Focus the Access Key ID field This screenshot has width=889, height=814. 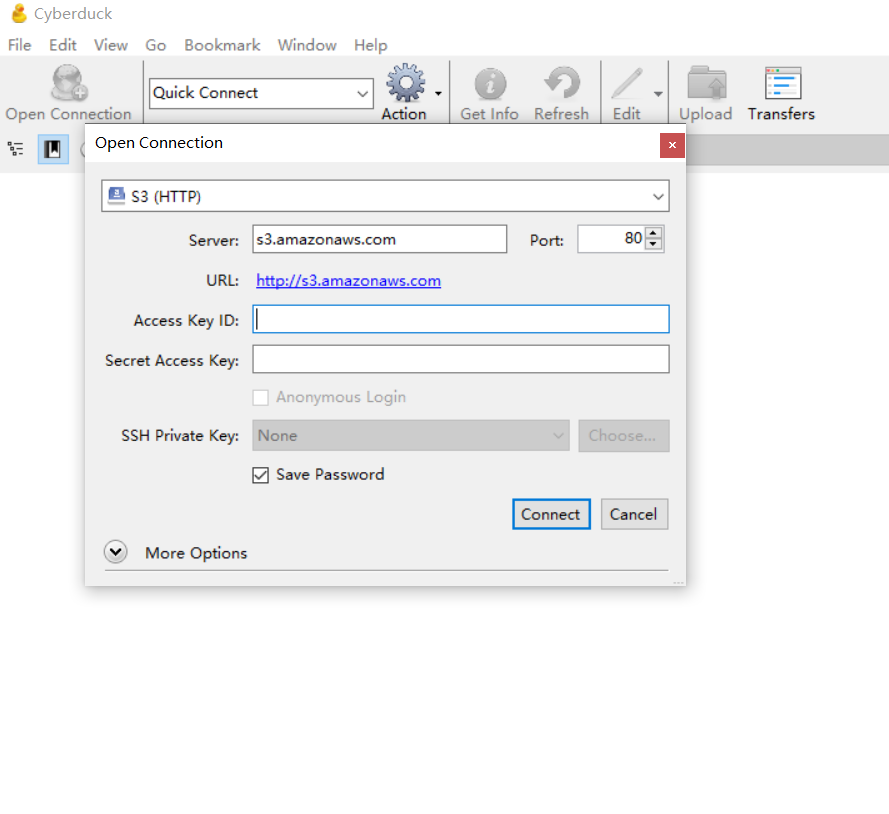(x=460, y=319)
